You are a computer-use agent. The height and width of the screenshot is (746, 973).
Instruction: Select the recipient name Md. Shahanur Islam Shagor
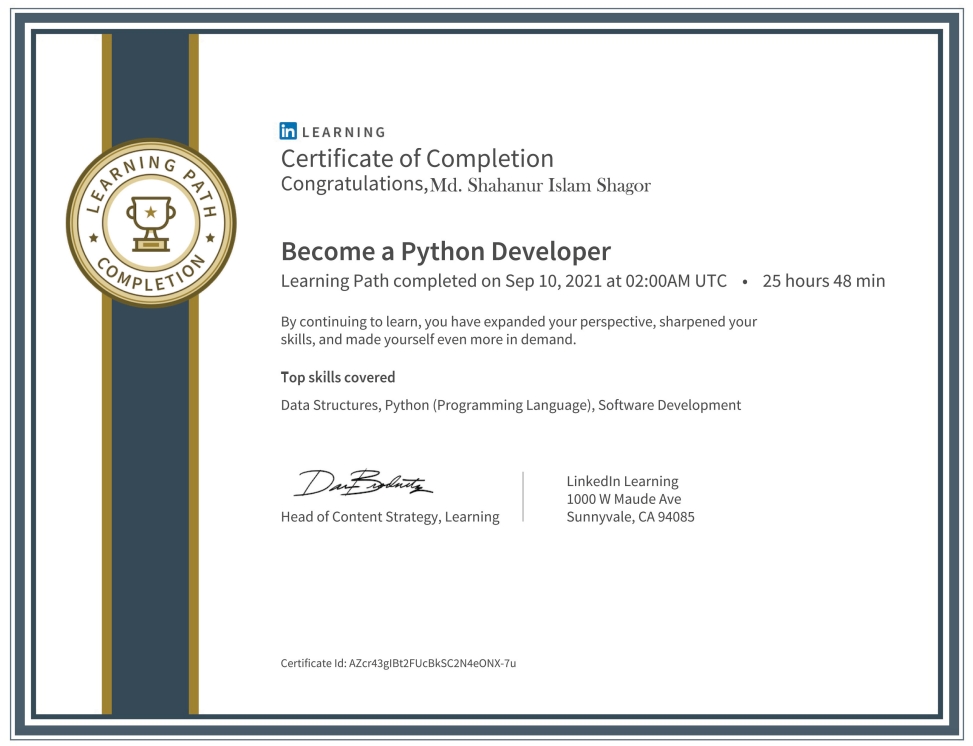click(539, 185)
